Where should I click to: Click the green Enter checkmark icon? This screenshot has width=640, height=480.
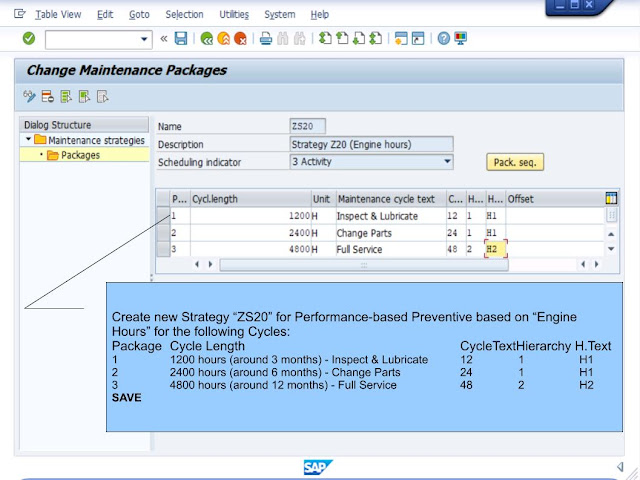pyautogui.click(x=29, y=39)
